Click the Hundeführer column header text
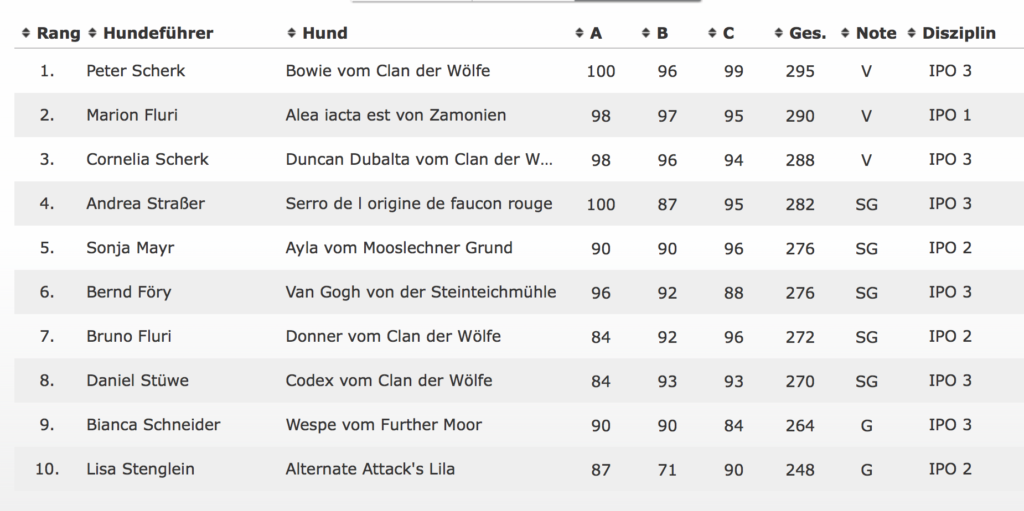 pyautogui.click(x=158, y=33)
